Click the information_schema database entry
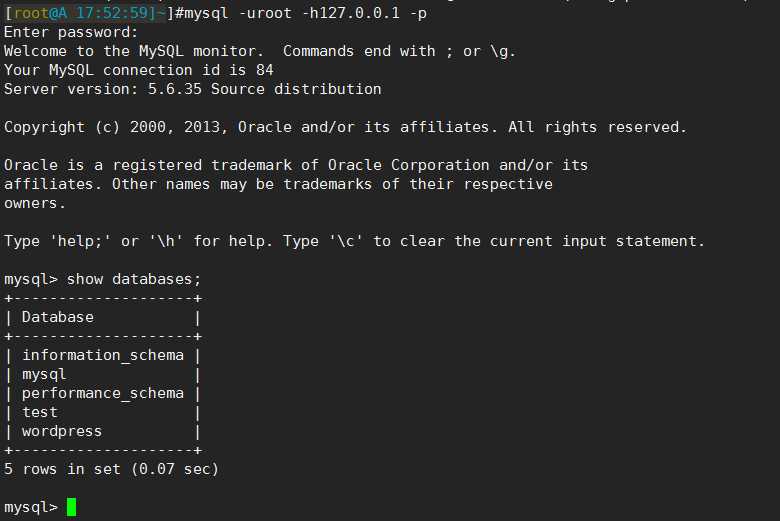 coord(103,355)
